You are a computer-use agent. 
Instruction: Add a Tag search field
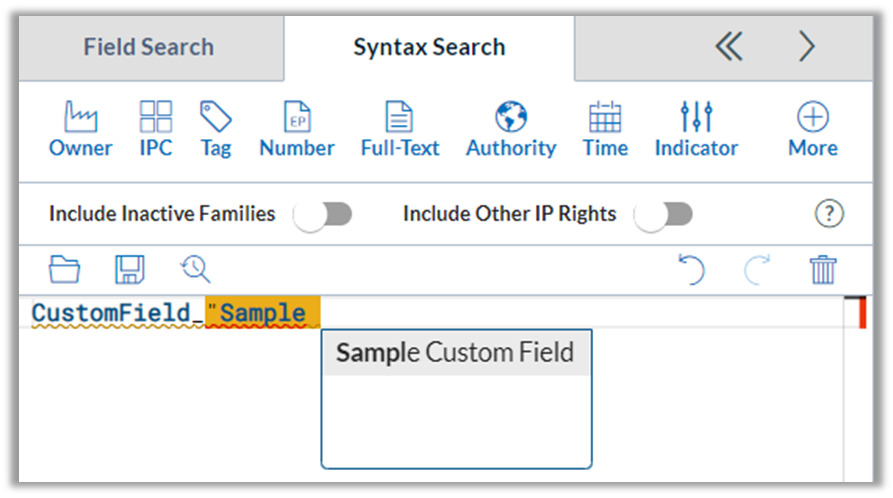click(216, 129)
